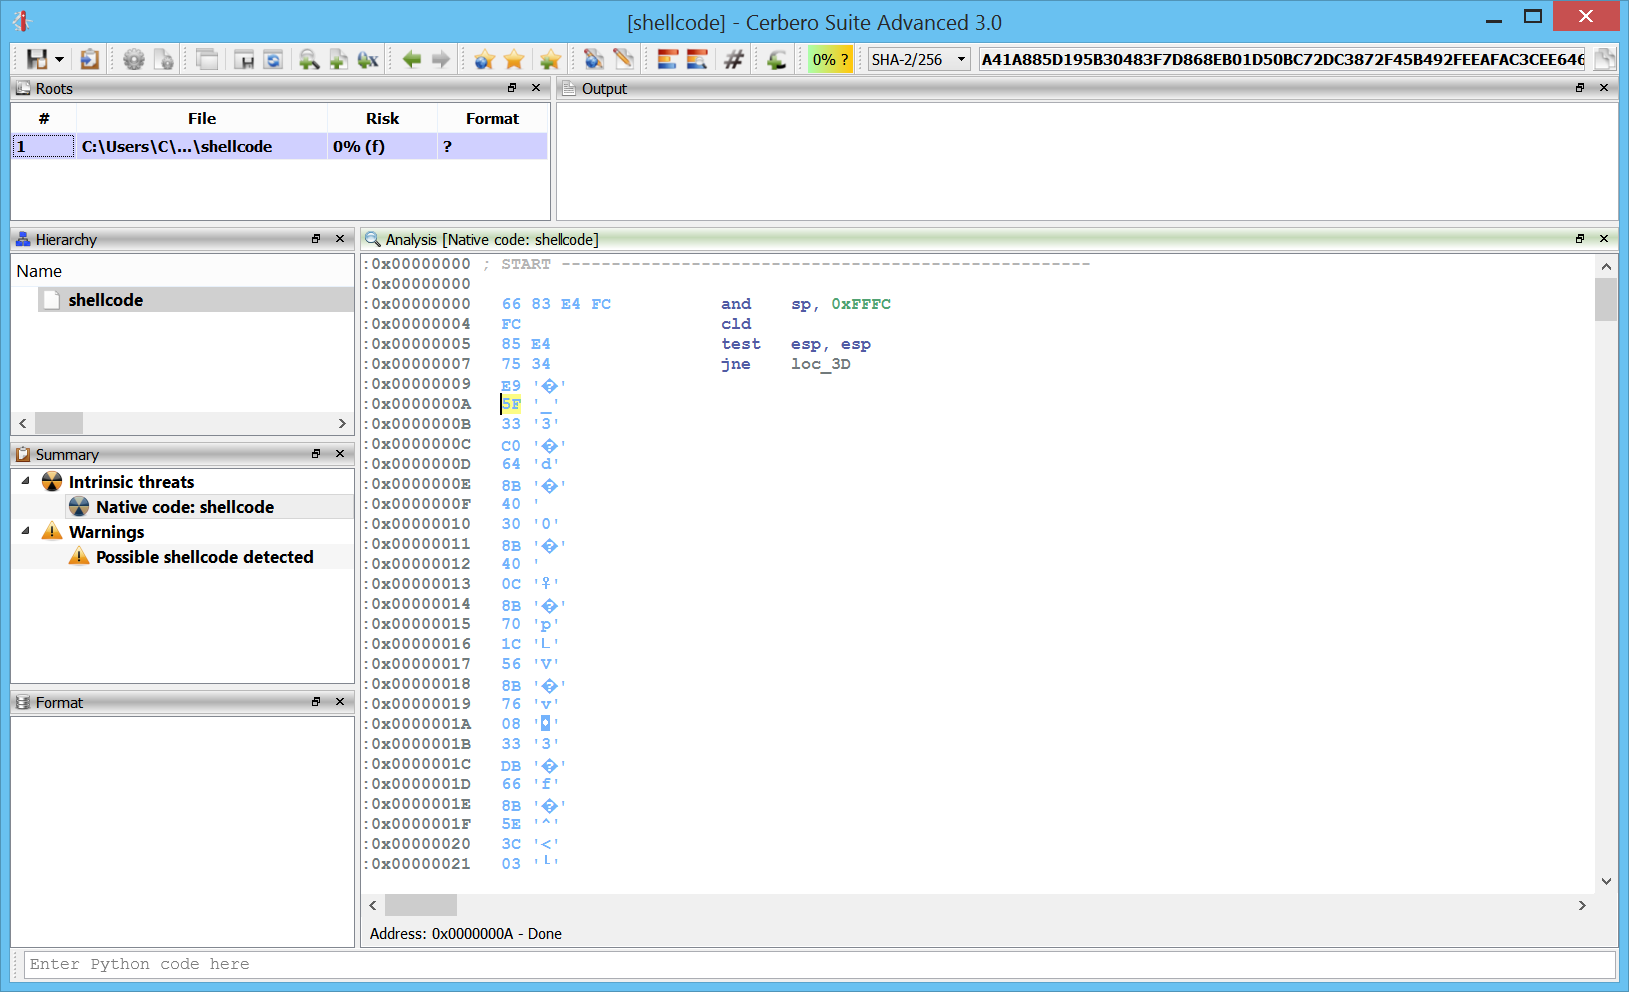
Task: Click the layout bars with magnifier icon
Action: [x=697, y=59]
